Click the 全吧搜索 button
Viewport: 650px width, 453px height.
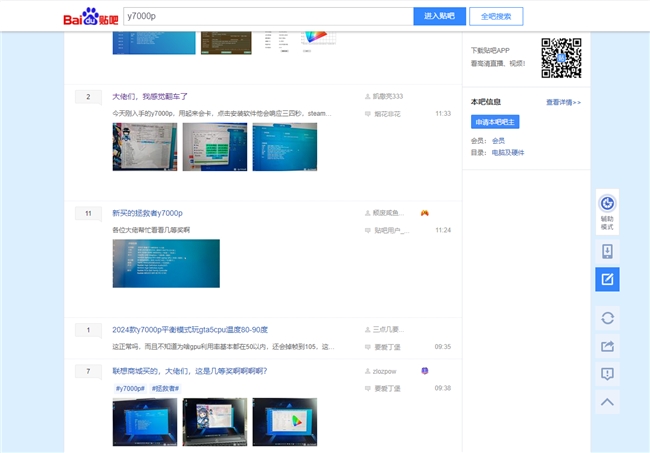point(496,16)
